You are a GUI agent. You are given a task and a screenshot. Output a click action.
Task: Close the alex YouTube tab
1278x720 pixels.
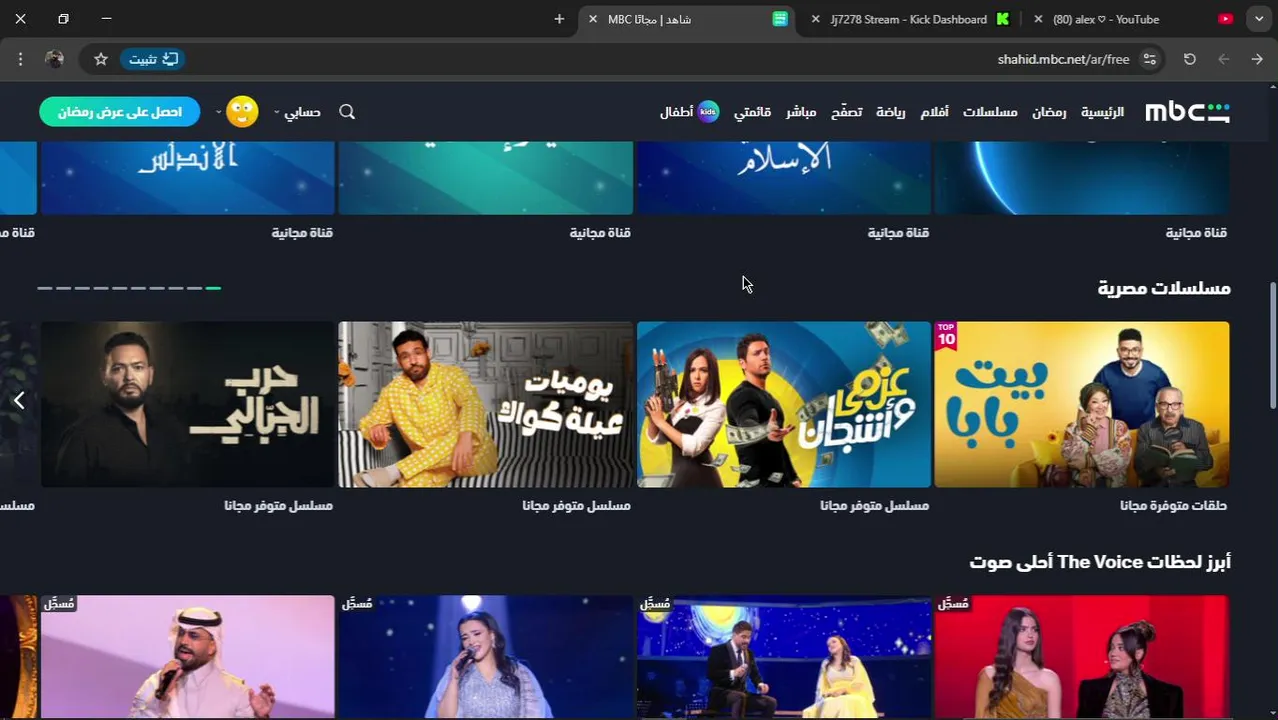click(x=1038, y=19)
